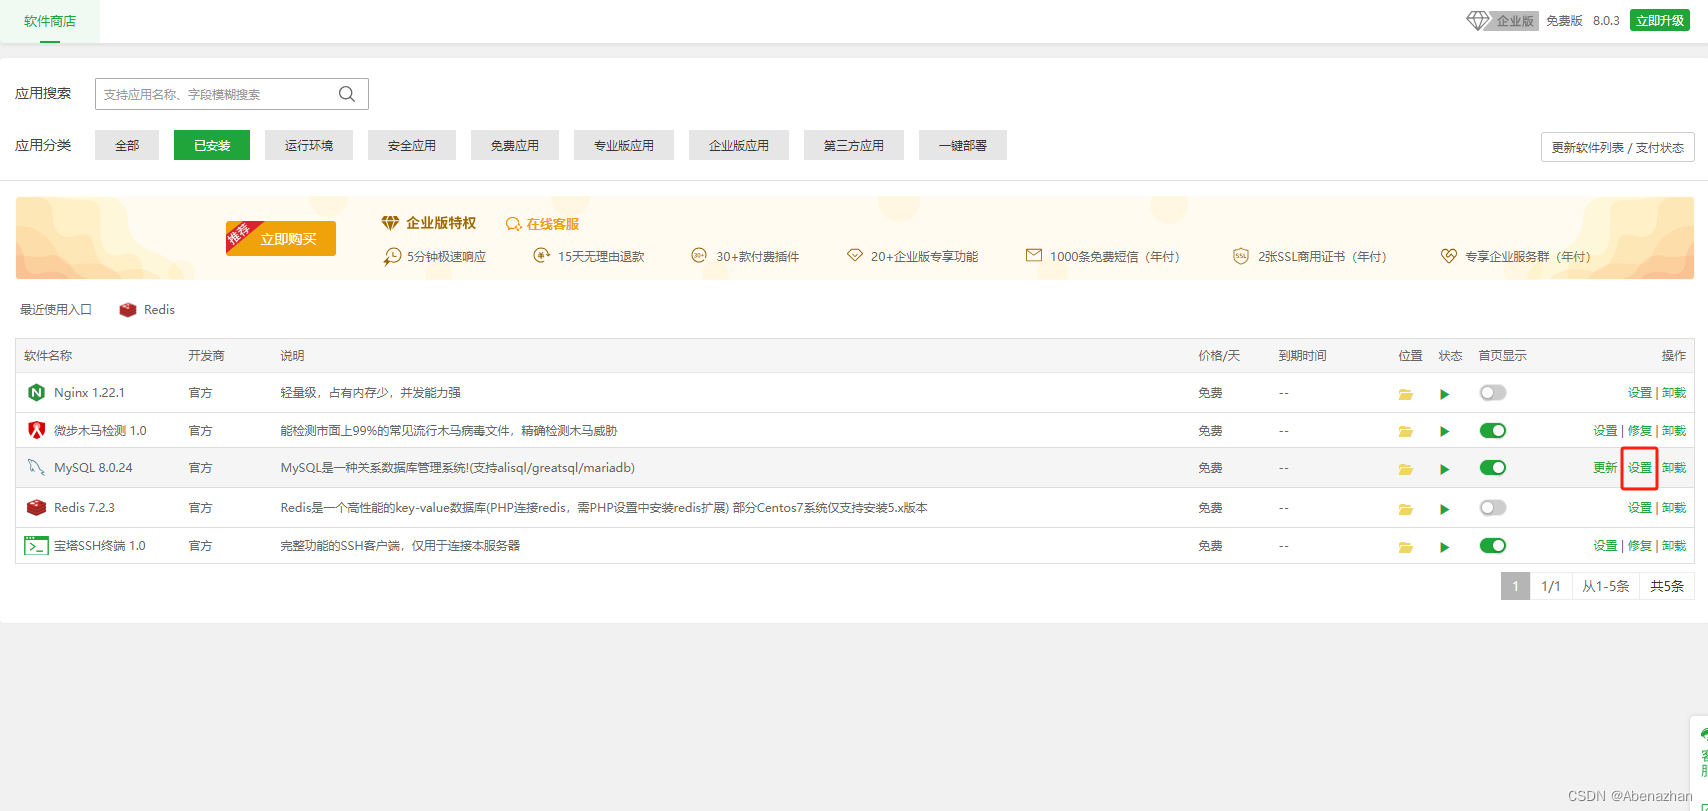
Task: Click the 微步木马检测 status play icon
Action: (x=1445, y=431)
